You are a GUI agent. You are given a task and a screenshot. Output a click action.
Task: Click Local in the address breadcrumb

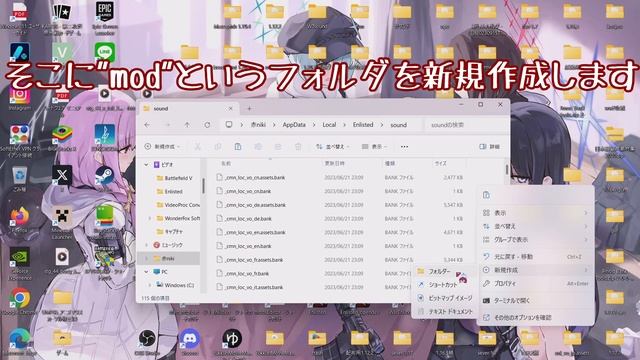click(x=329, y=125)
